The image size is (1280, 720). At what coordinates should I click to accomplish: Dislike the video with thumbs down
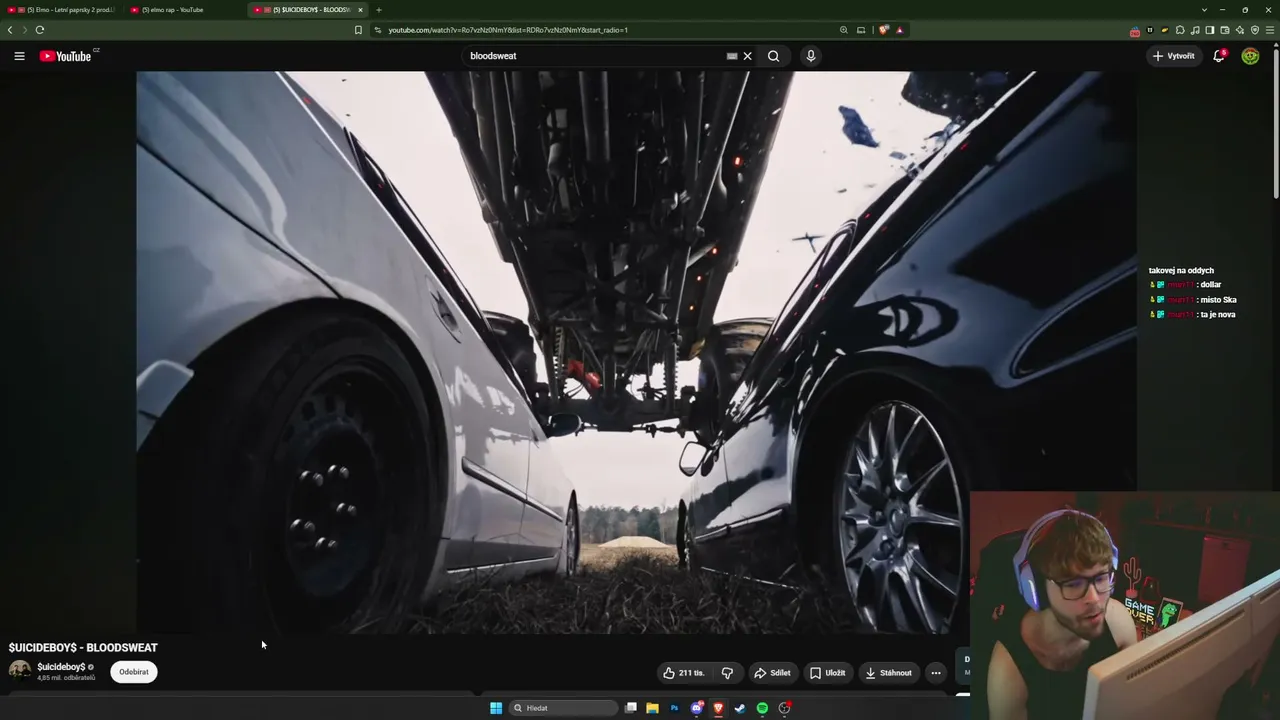click(727, 673)
